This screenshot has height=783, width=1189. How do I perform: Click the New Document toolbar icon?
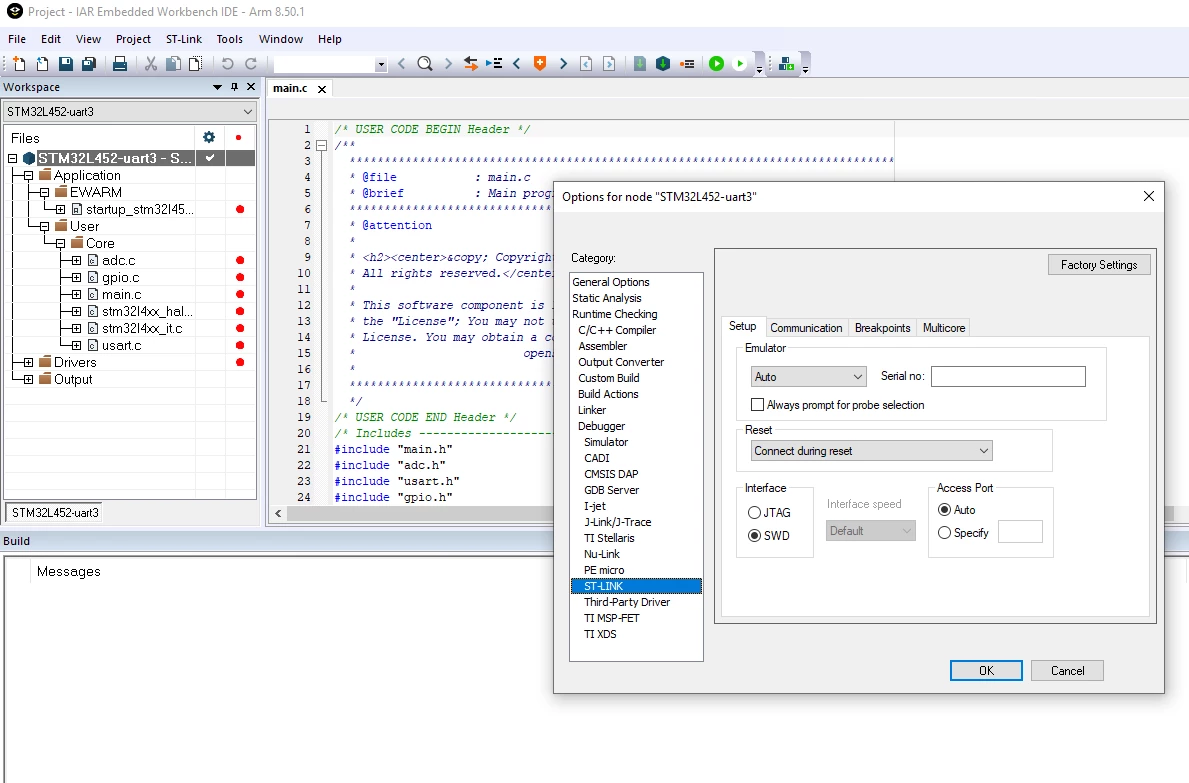coord(19,64)
